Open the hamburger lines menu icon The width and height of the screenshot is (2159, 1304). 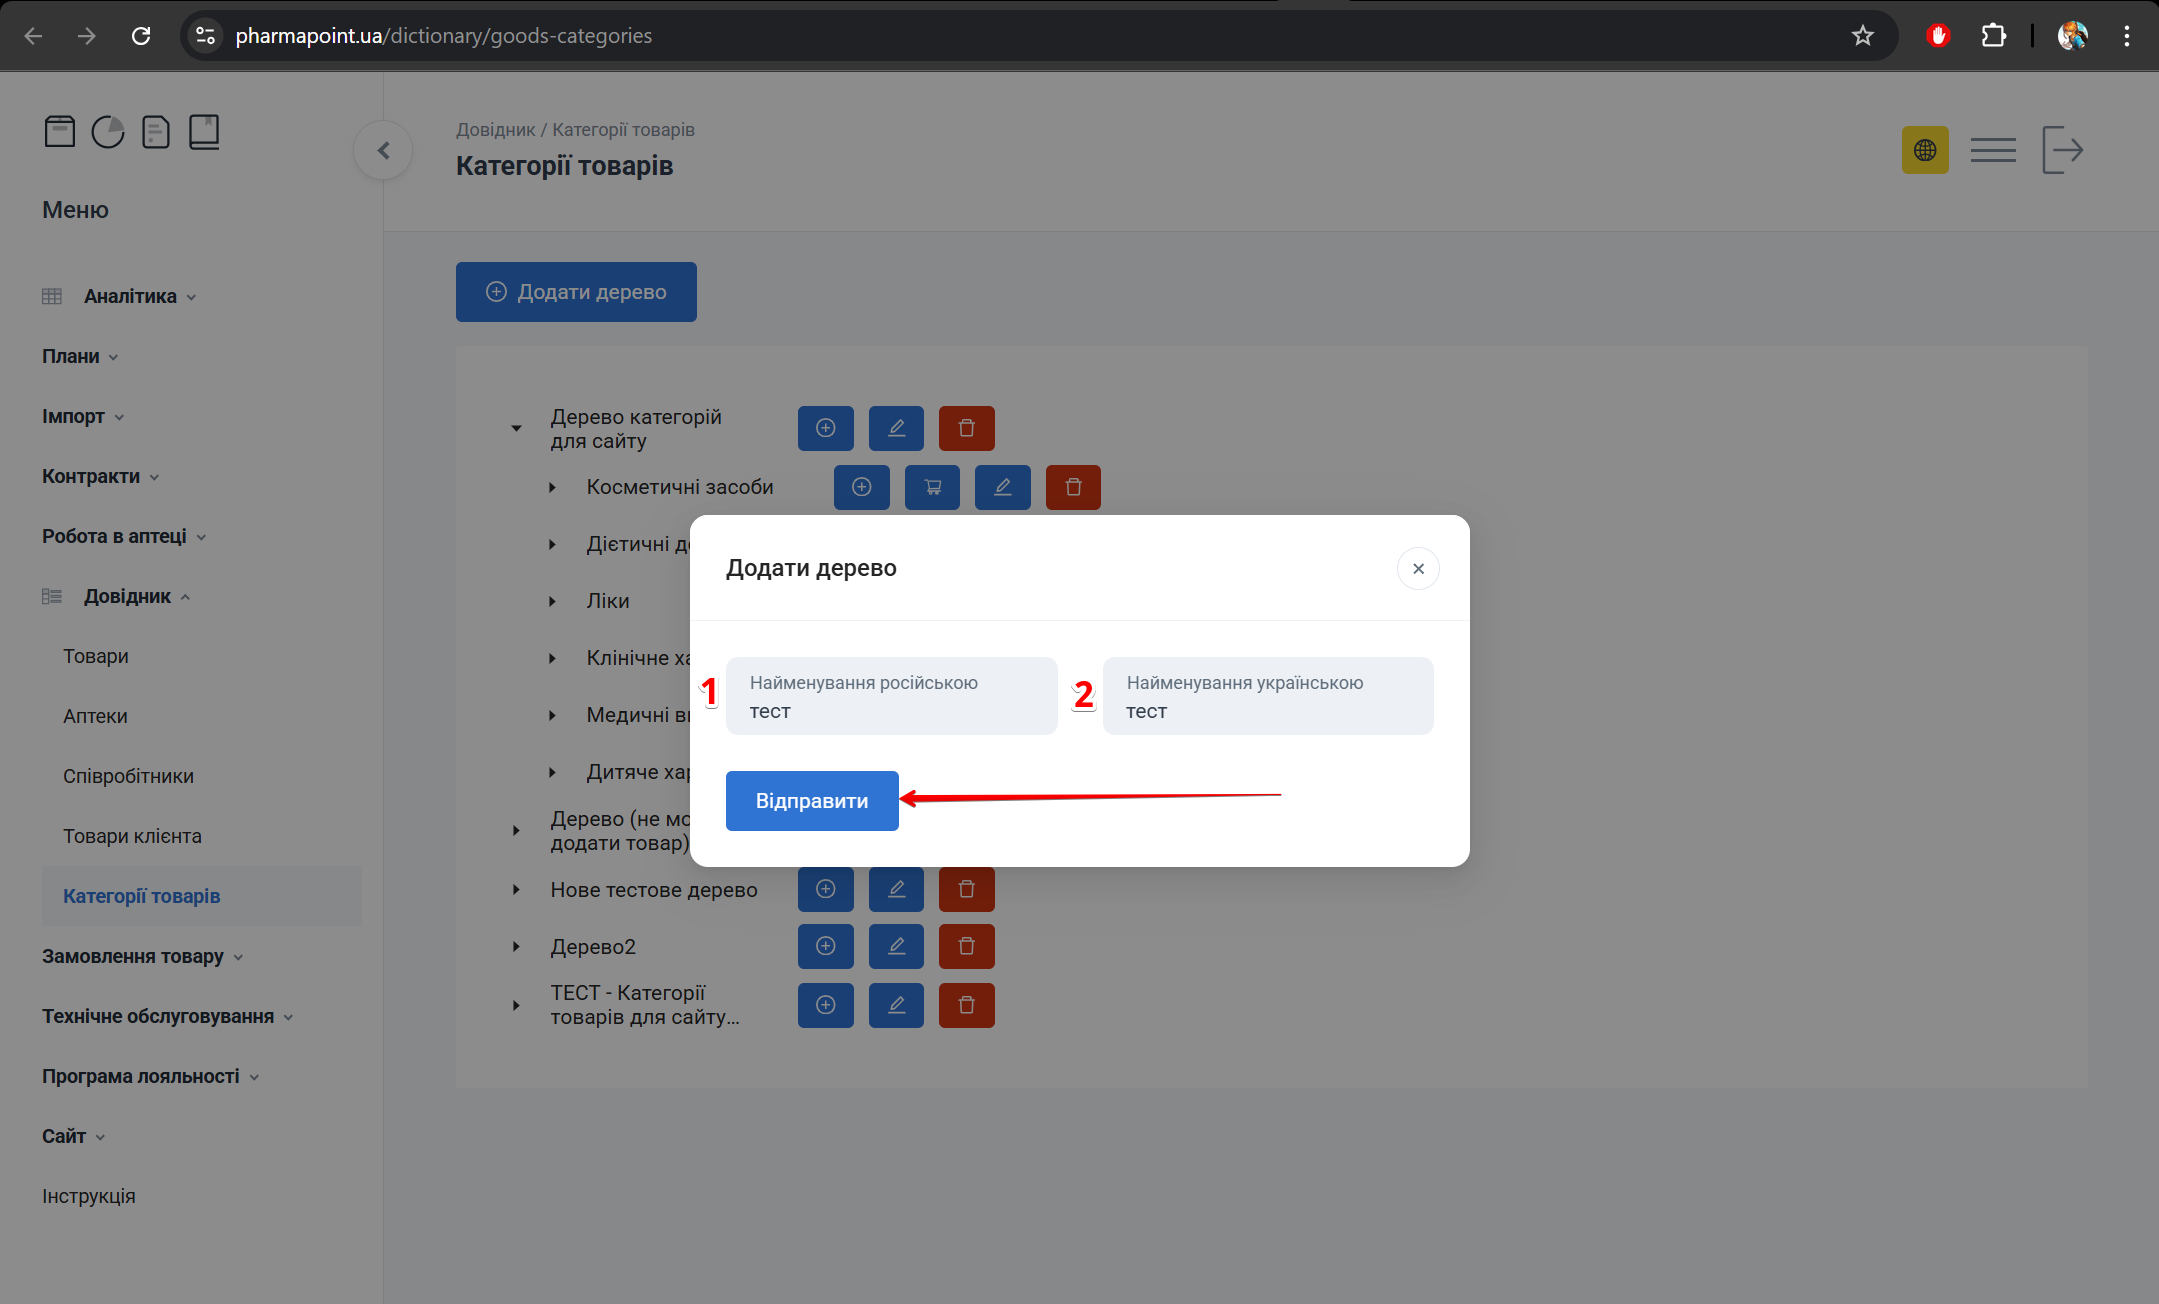tap(1992, 150)
